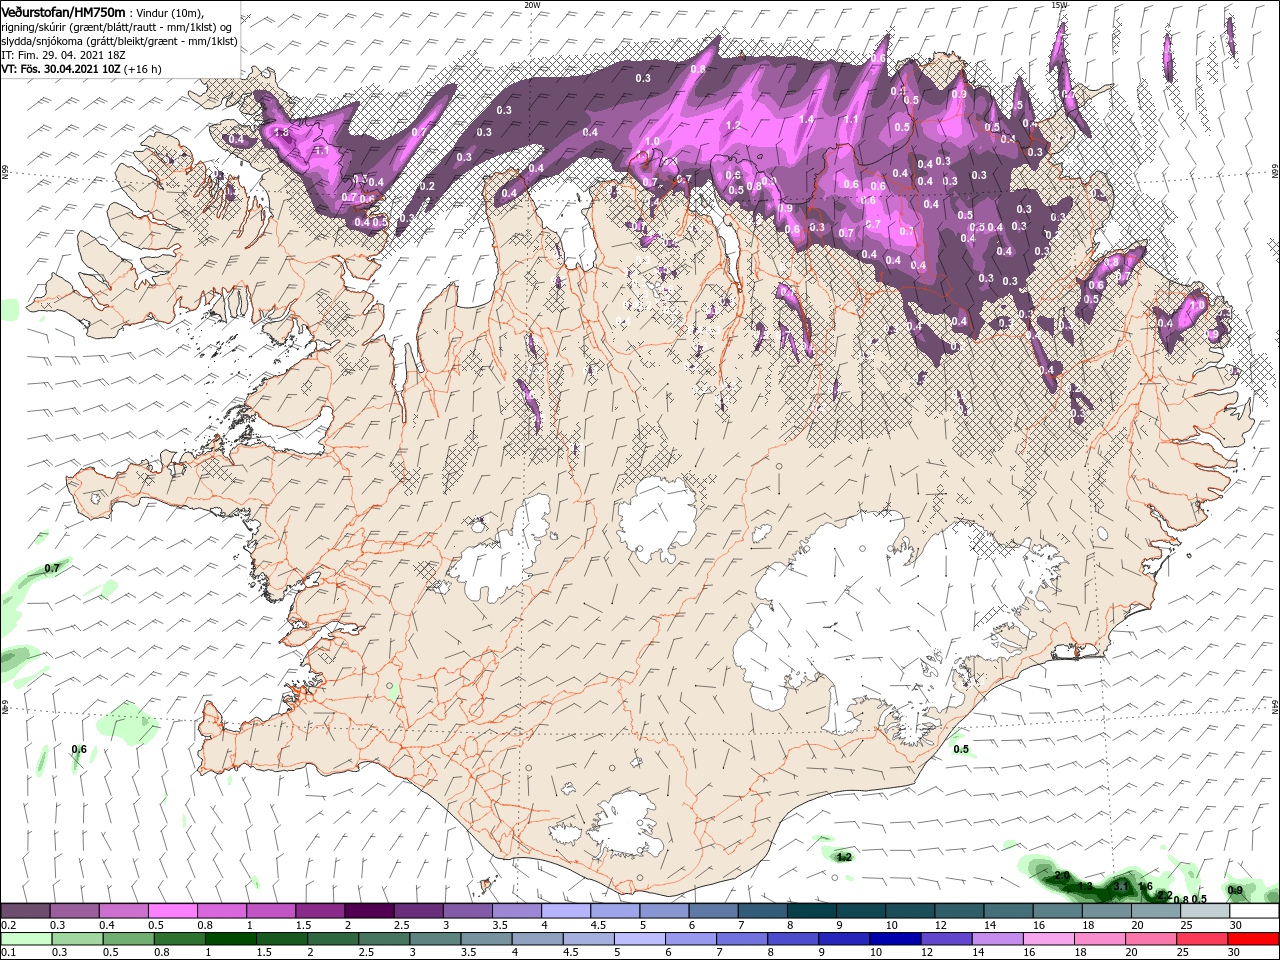The width and height of the screenshot is (1280, 960).
Task: Click the '0.2' label of the upper legend
Action: point(9,925)
